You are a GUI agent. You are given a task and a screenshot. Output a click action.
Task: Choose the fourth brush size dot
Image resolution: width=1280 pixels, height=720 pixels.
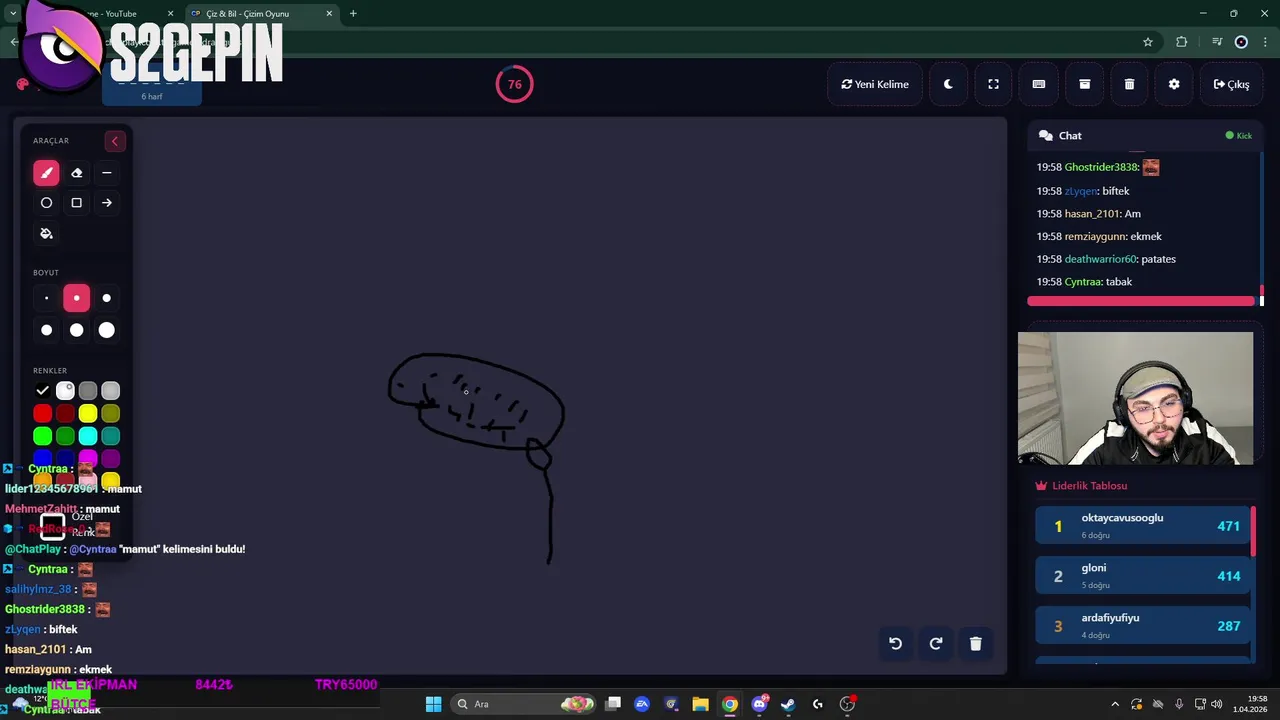pyautogui.click(x=46, y=330)
